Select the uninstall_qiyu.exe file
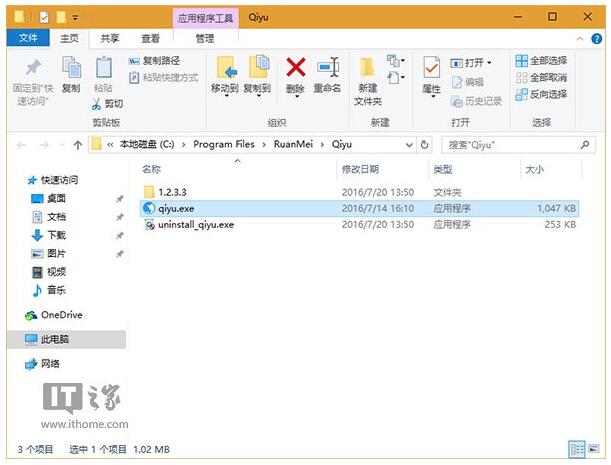This screenshot has width=611, height=465. (195, 225)
